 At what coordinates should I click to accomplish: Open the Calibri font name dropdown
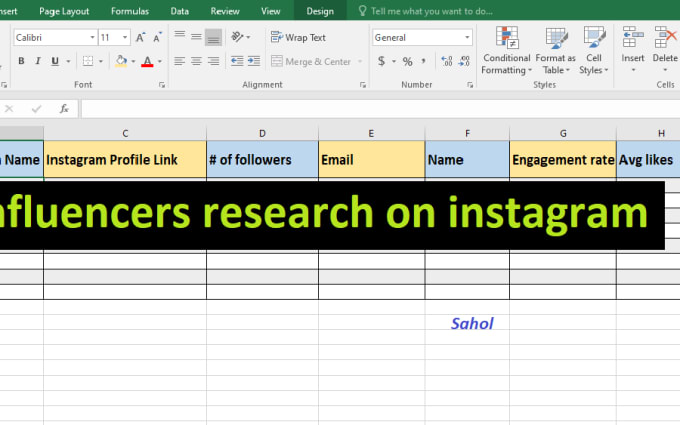click(92, 38)
